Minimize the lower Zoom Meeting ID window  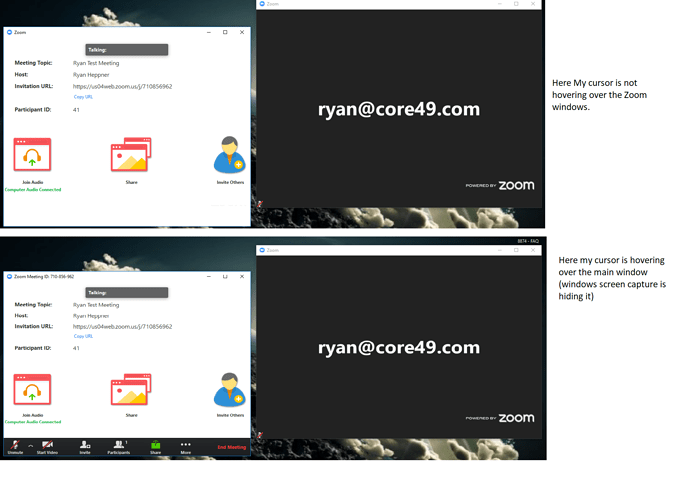[x=209, y=277]
